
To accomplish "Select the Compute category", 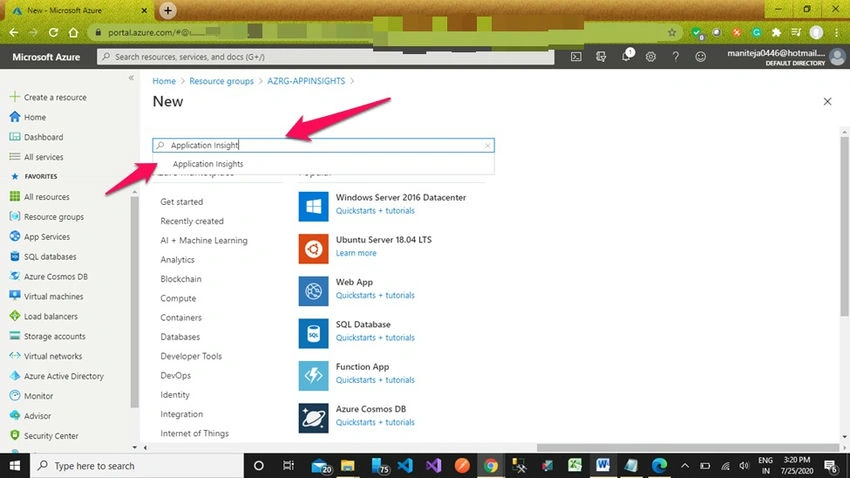I will (x=178, y=298).
